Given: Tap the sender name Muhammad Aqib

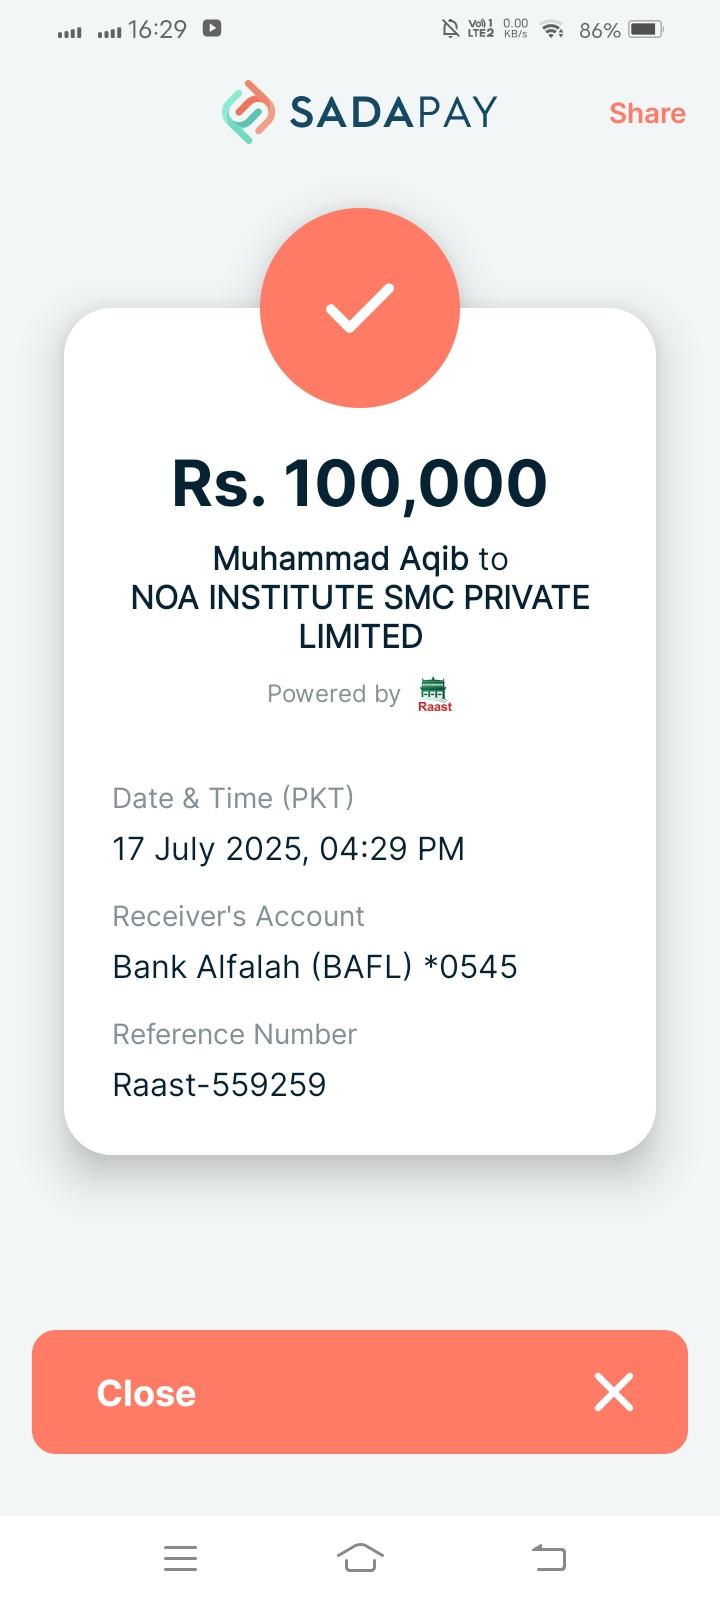Looking at the screenshot, I should 341,558.
